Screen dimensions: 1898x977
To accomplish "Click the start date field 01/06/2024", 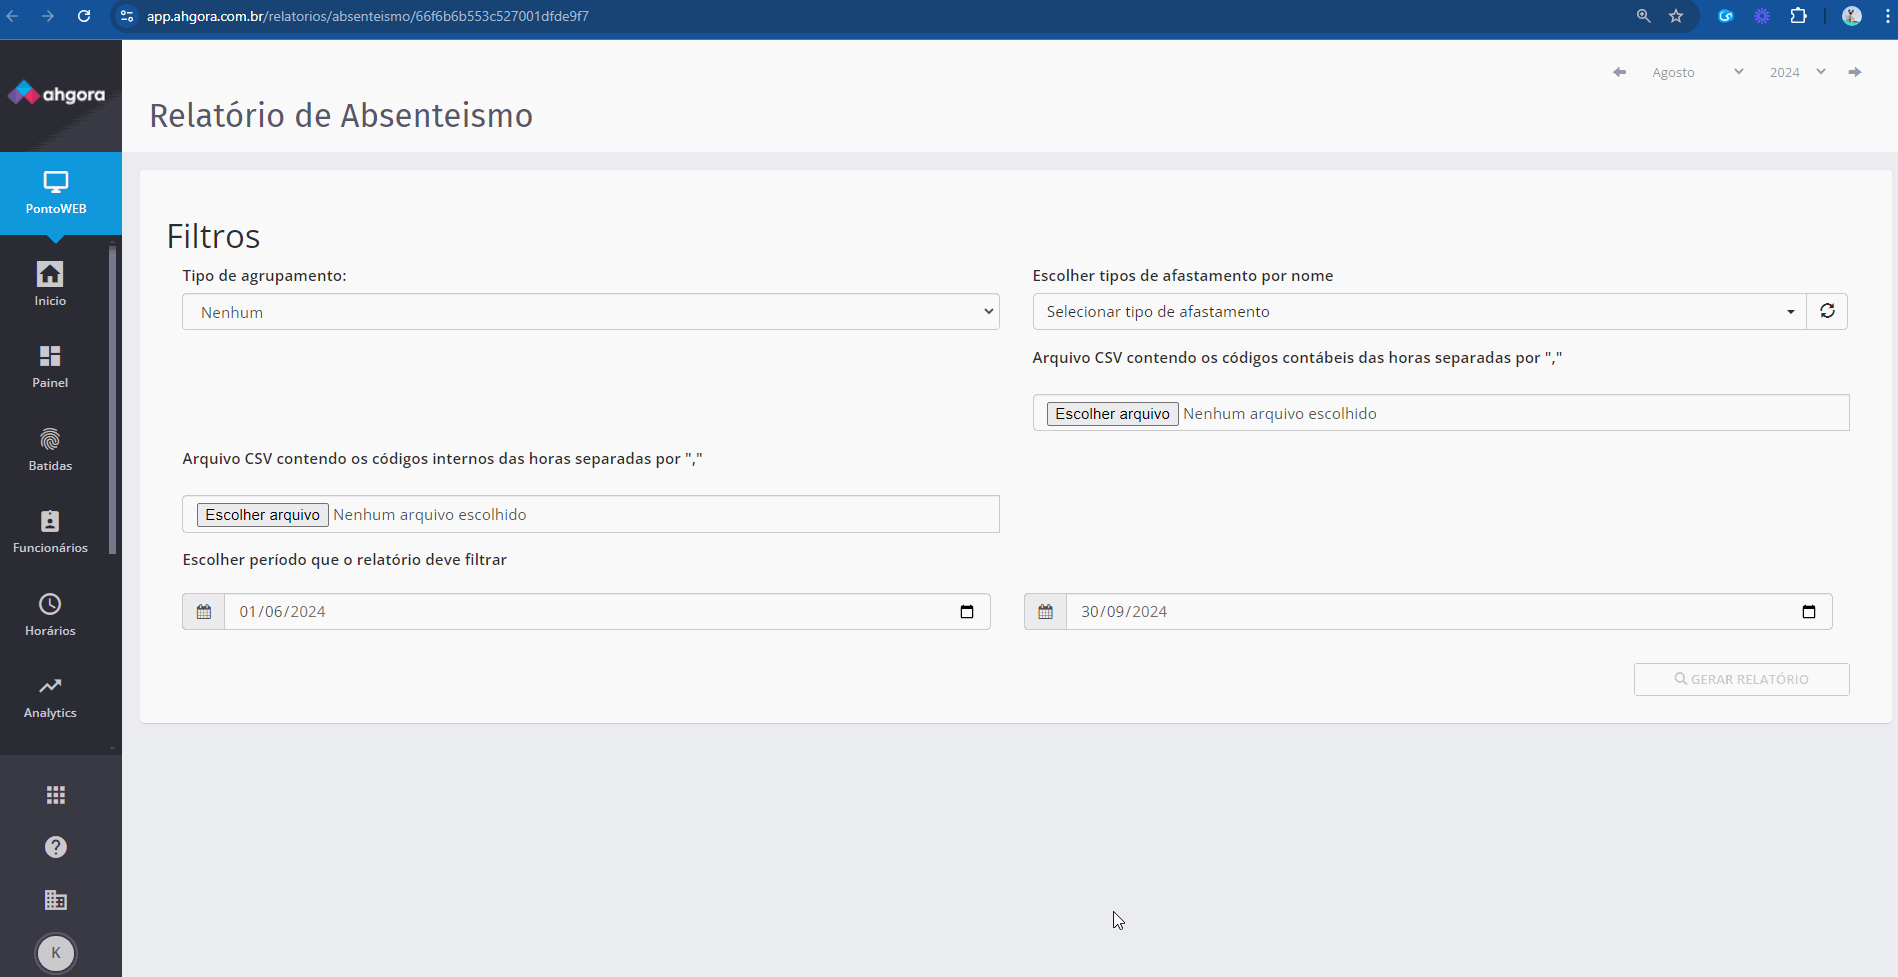I will 590,612.
